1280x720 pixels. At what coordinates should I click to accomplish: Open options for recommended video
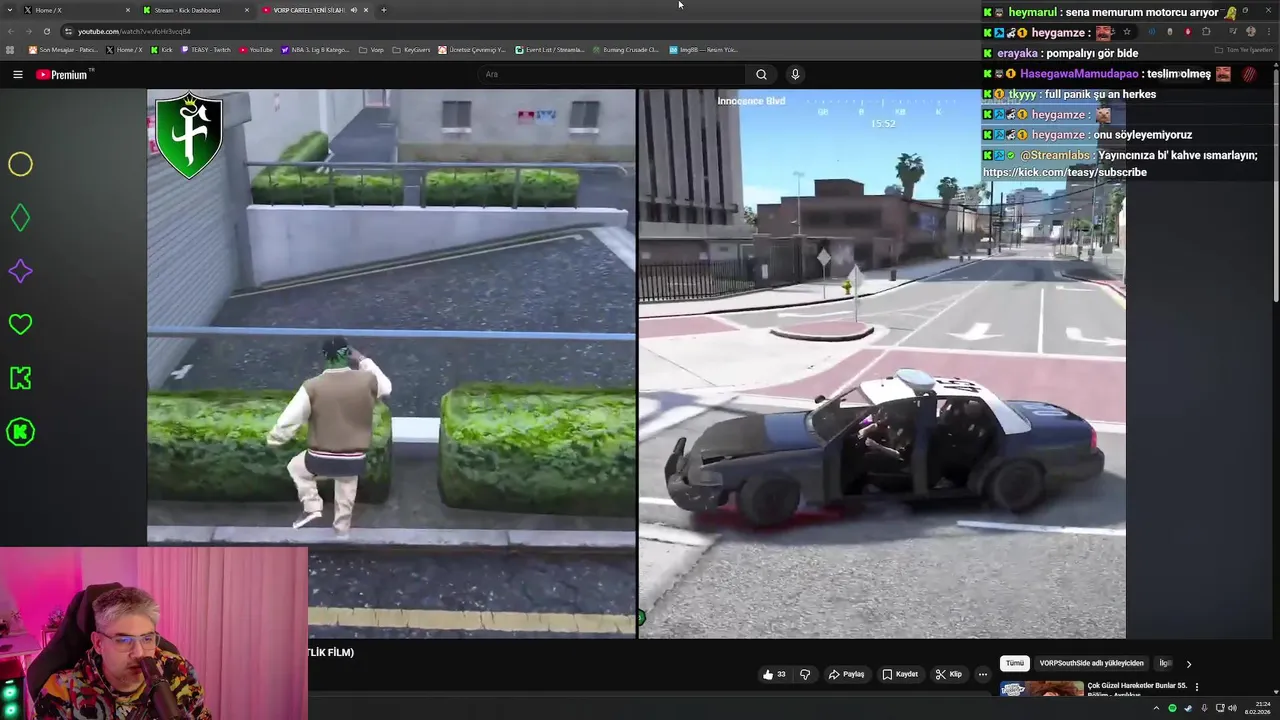coord(1196,687)
